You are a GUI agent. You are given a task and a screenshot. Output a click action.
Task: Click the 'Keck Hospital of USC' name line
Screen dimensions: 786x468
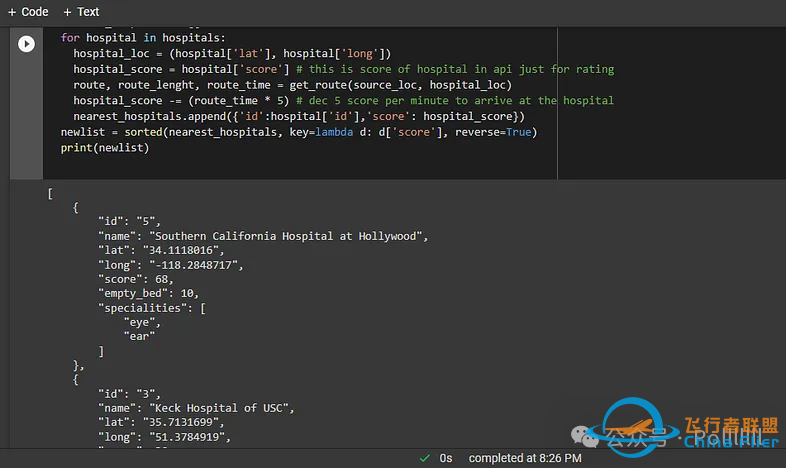[x=196, y=408]
